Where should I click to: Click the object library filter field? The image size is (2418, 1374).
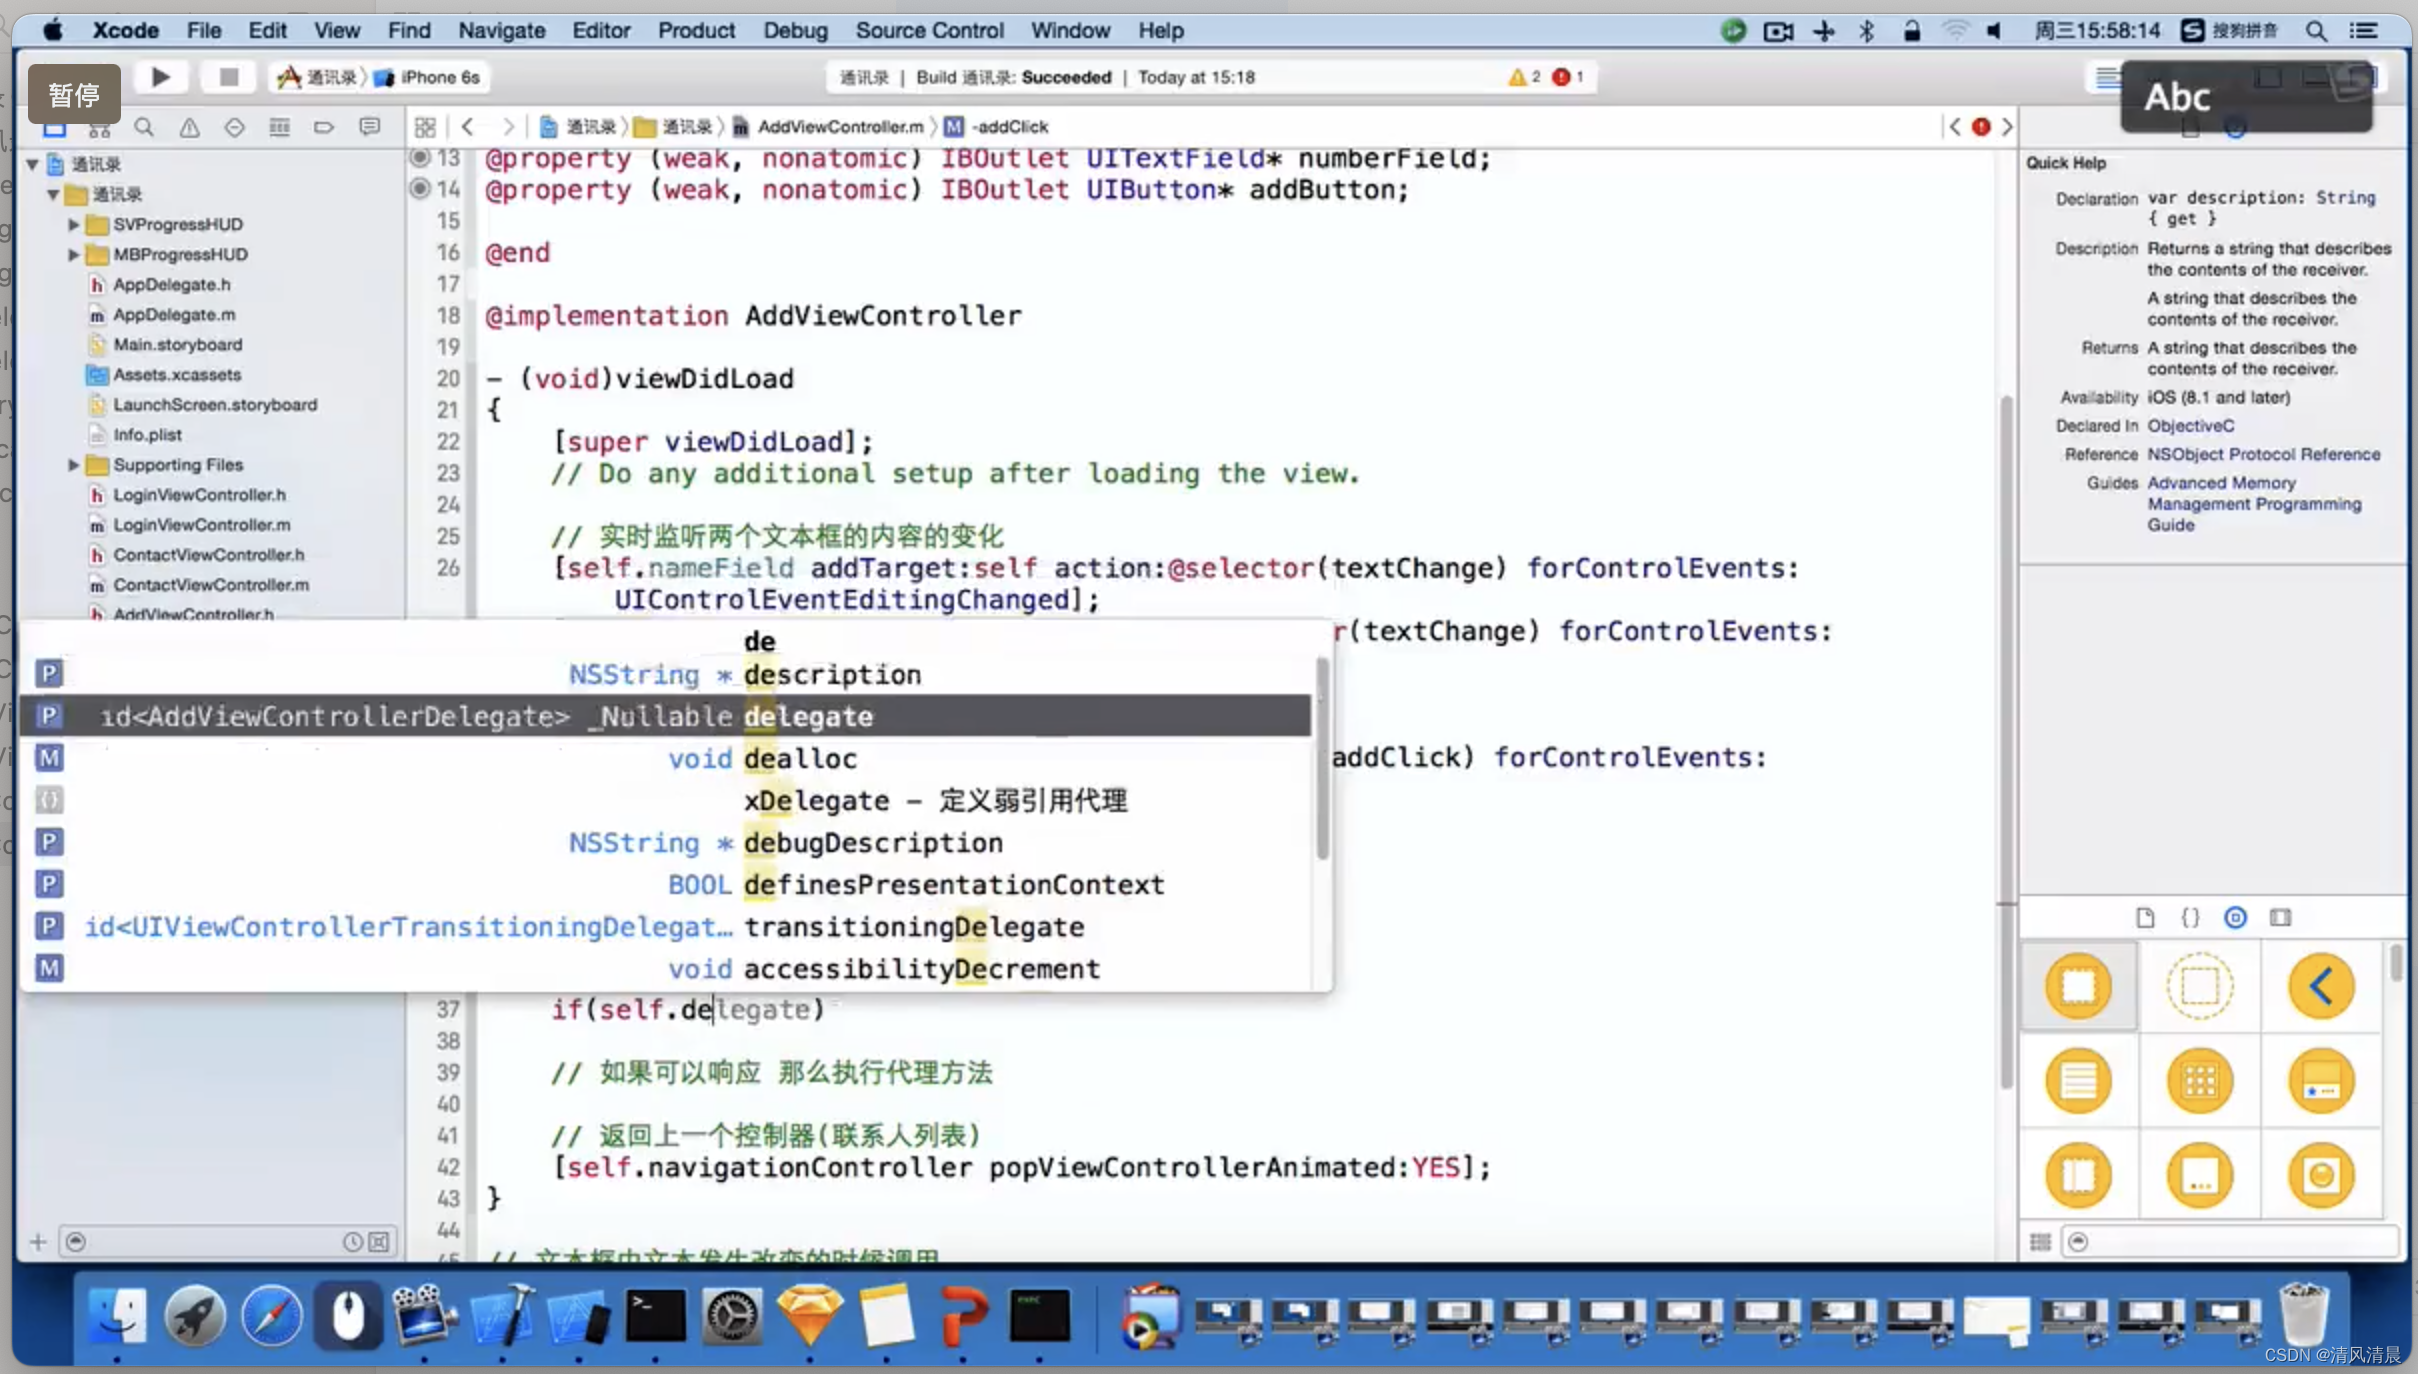coord(2230,1242)
